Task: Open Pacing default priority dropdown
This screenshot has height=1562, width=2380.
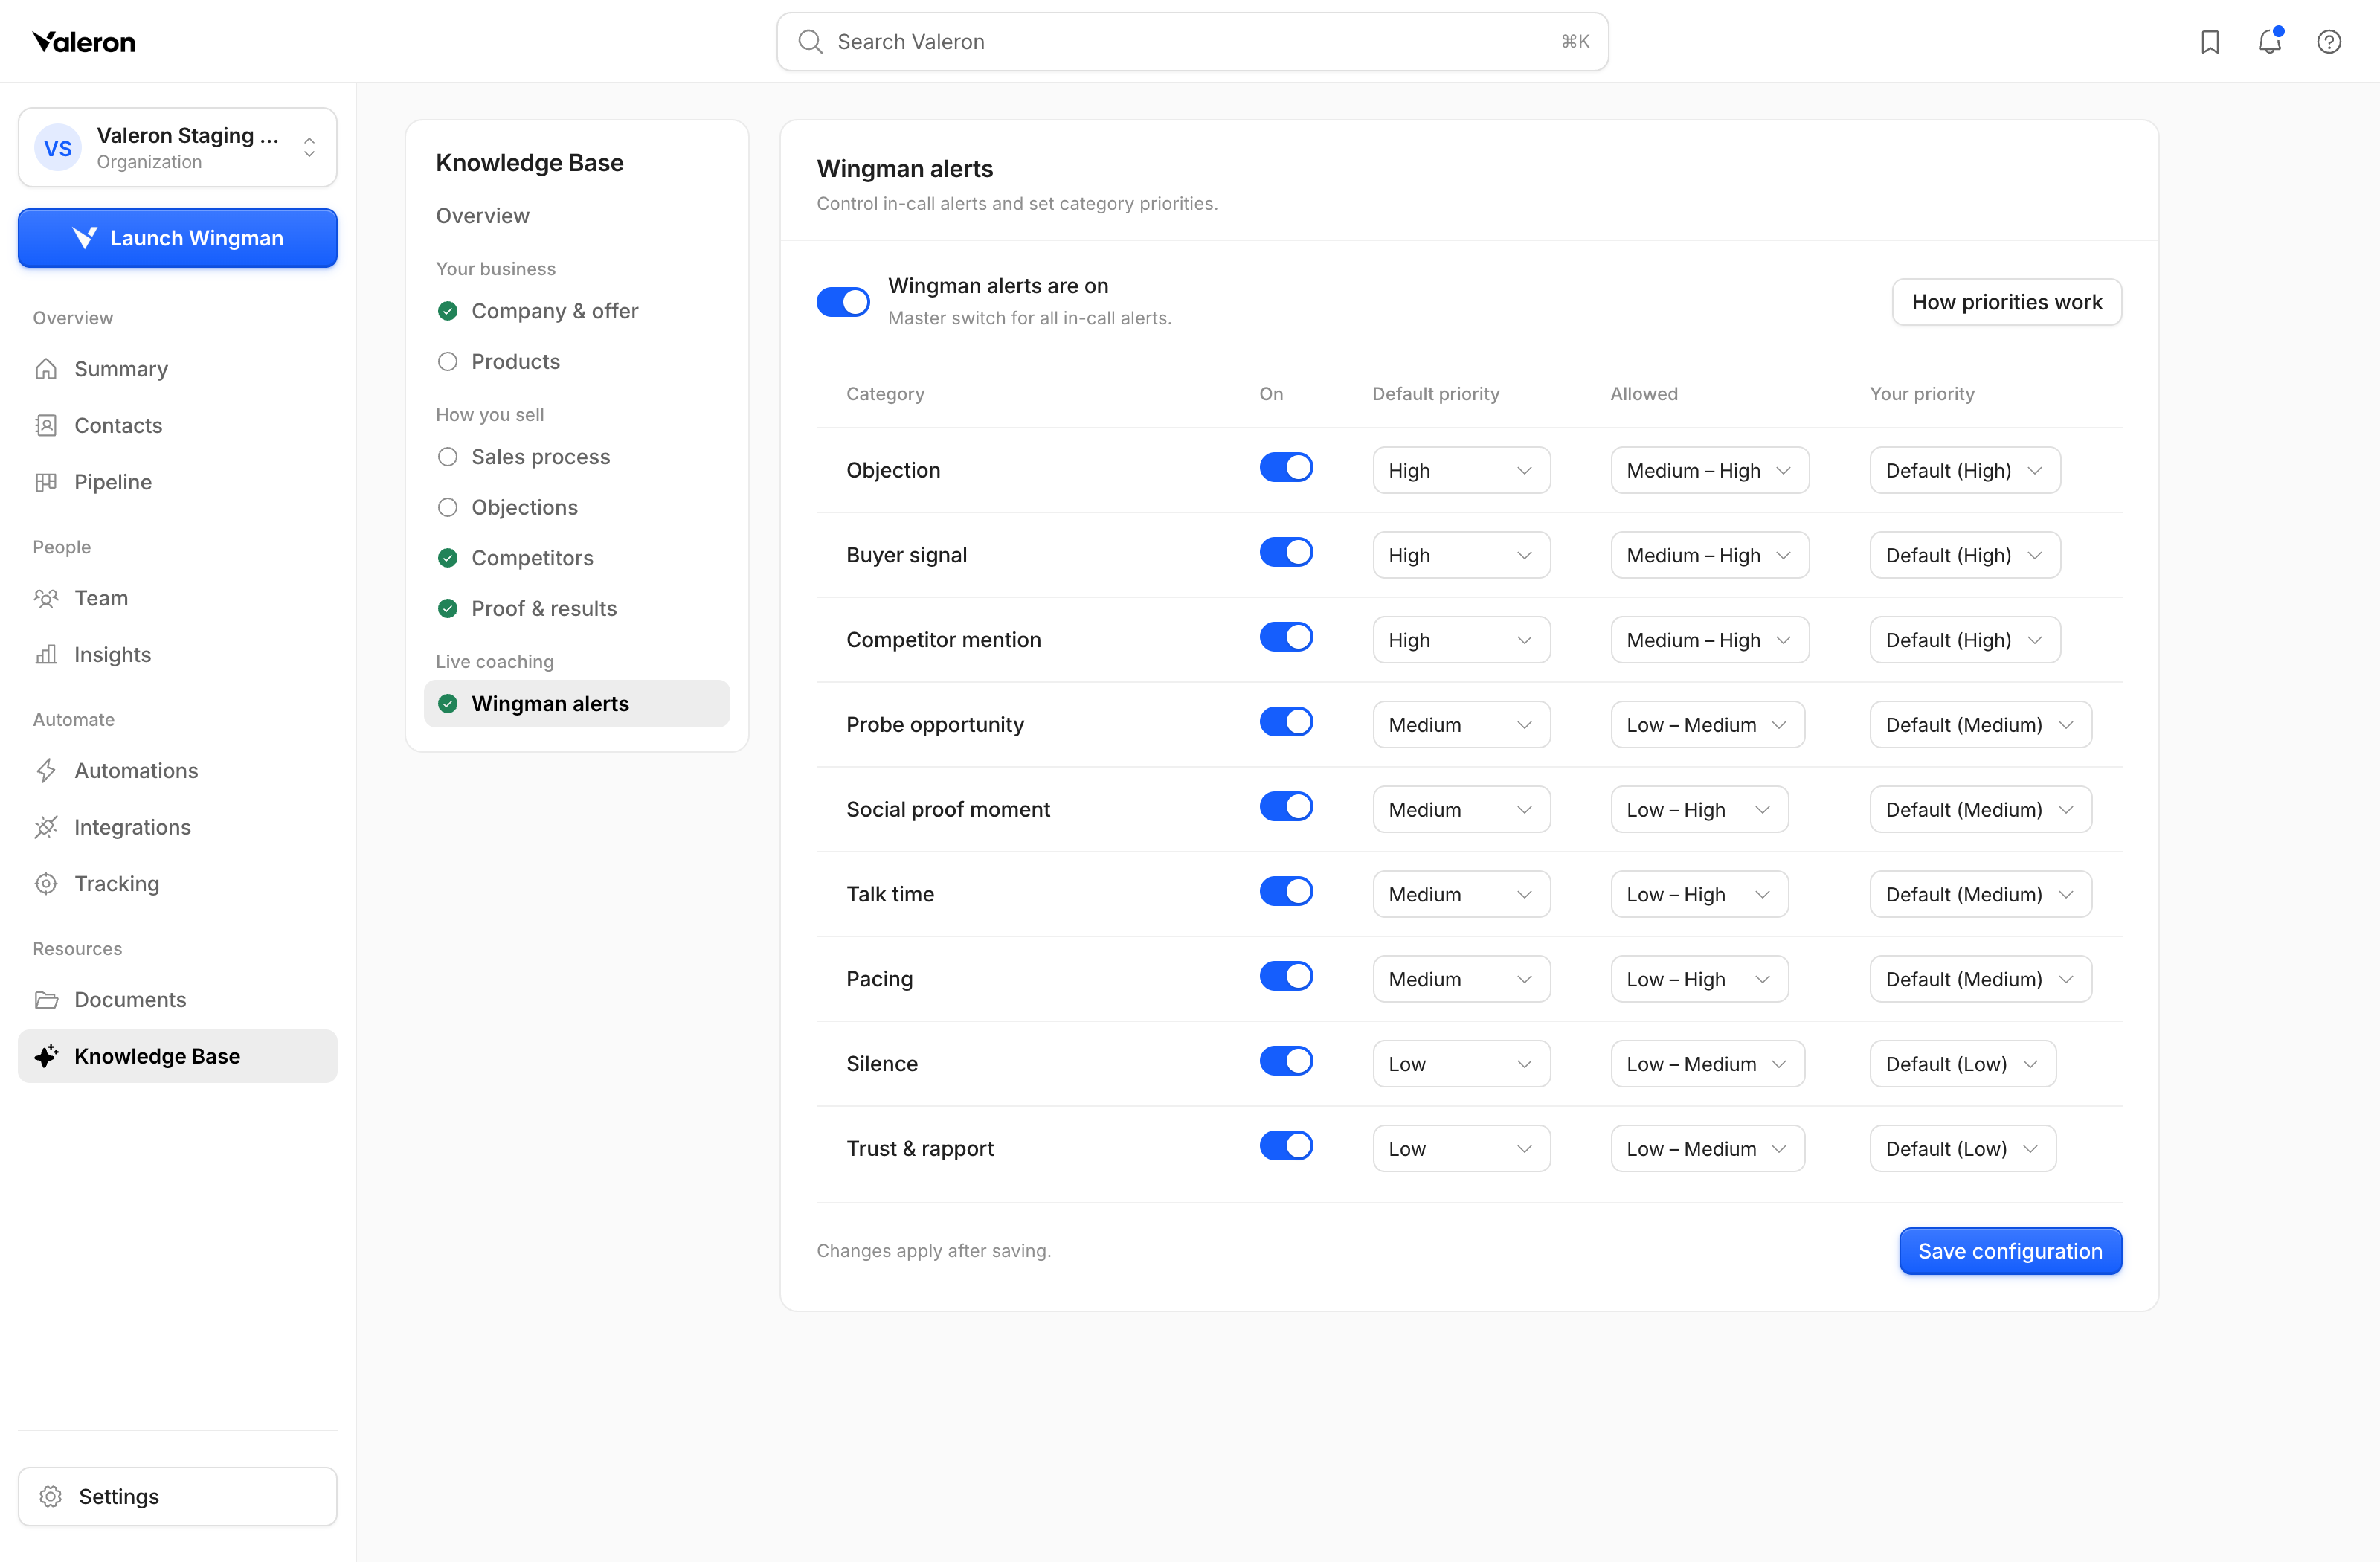Action: [x=1461, y=979]
